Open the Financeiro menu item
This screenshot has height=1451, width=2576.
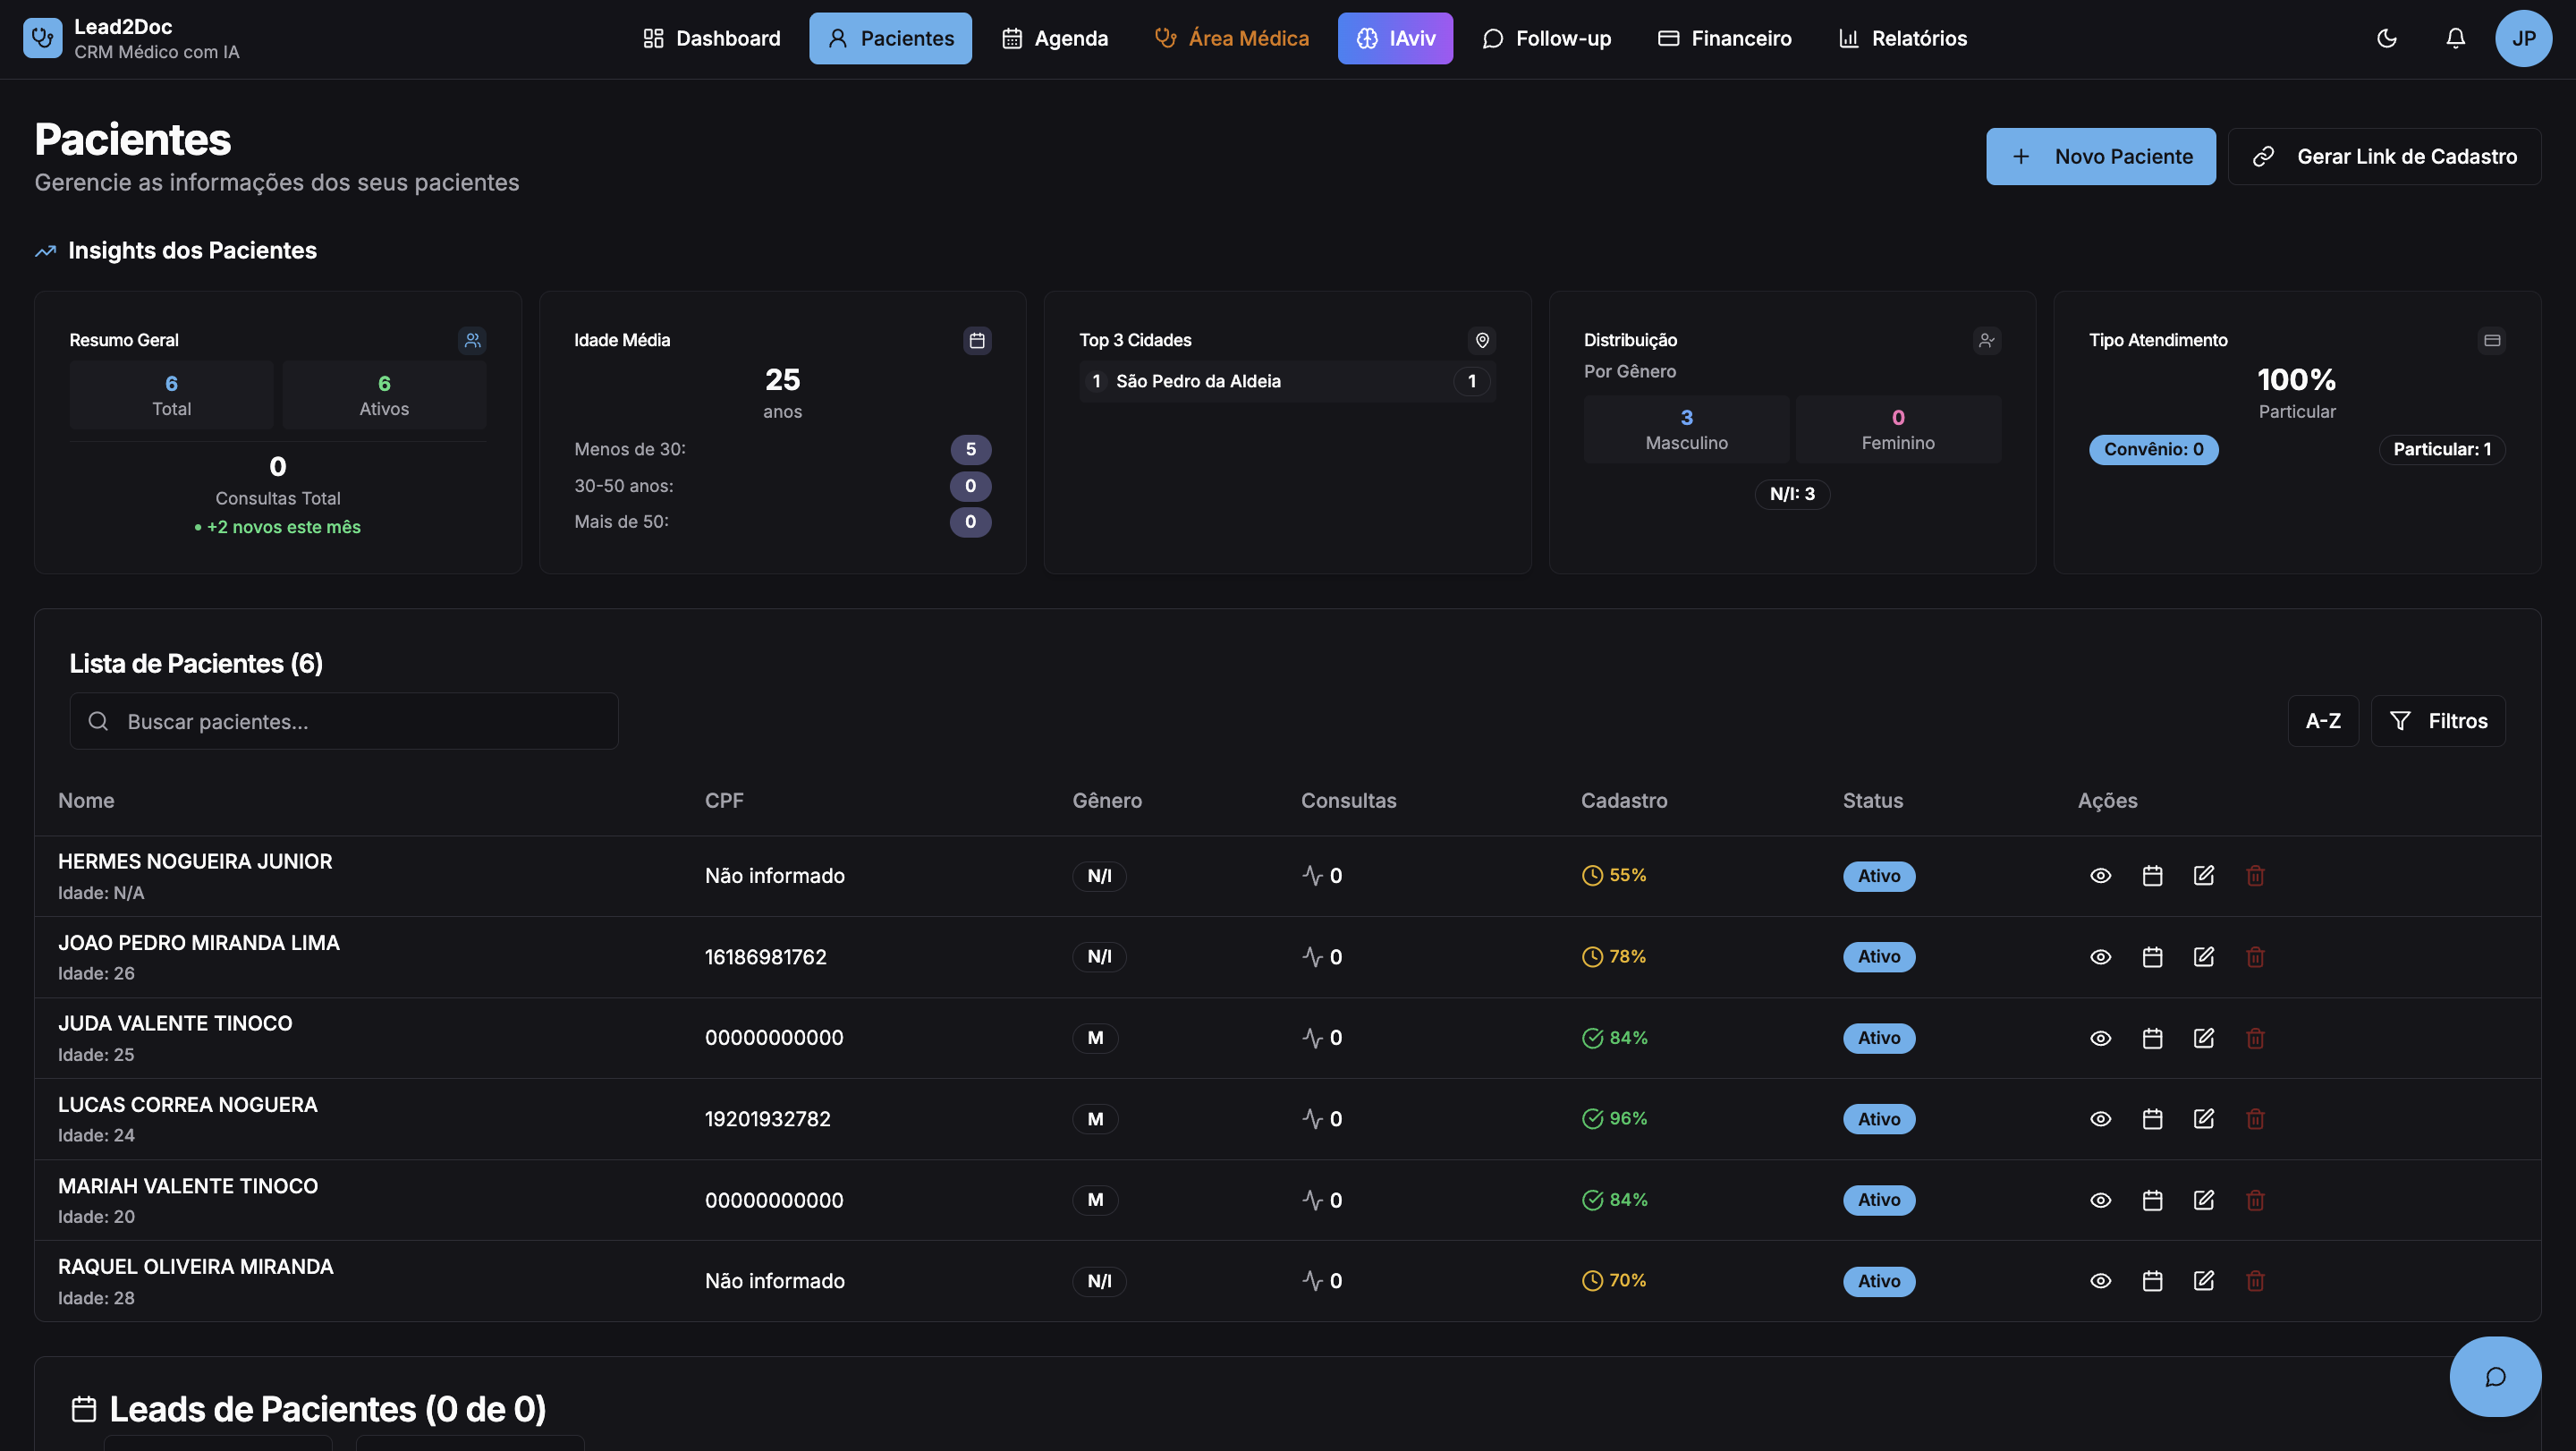click(x=1724, y=38)
